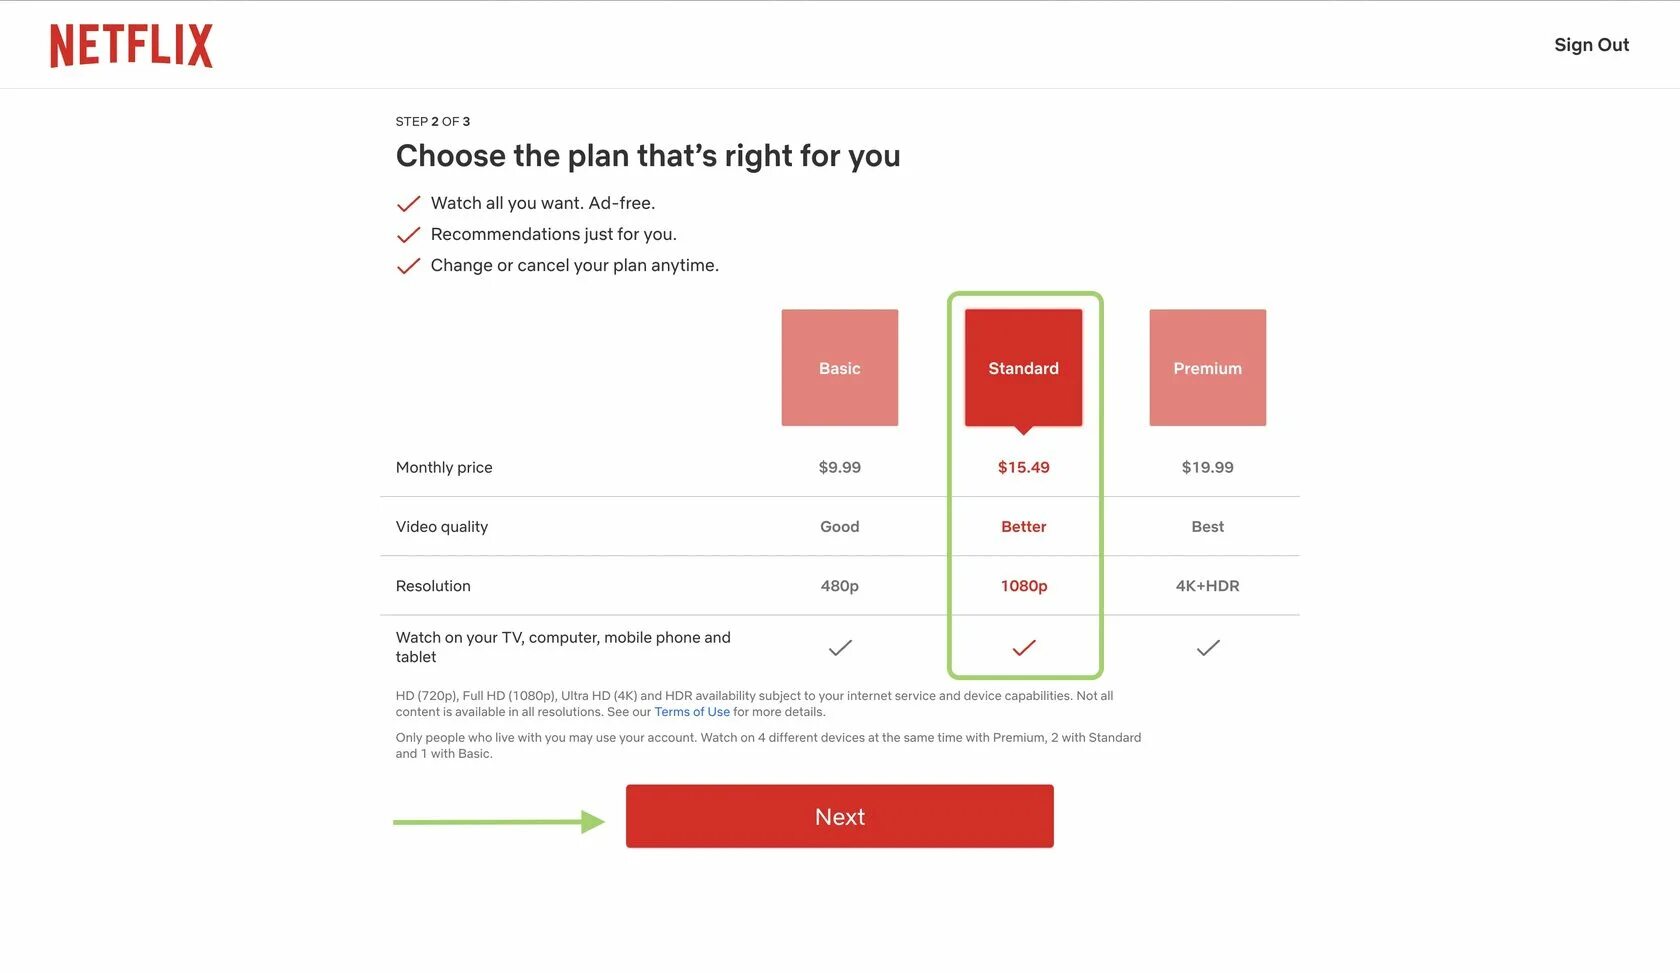Sign out of the account
This screenshot has width=1680, height=973.
point(1591,45)
